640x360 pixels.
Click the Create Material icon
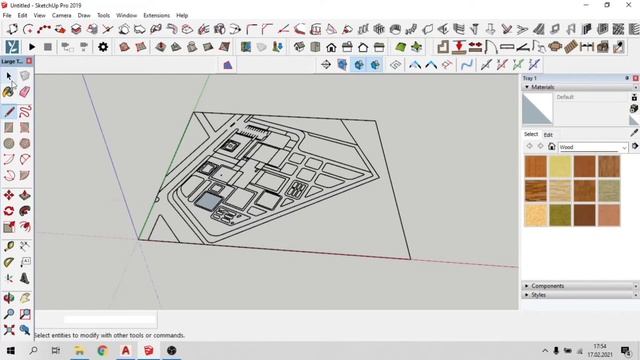pos(634,108)
